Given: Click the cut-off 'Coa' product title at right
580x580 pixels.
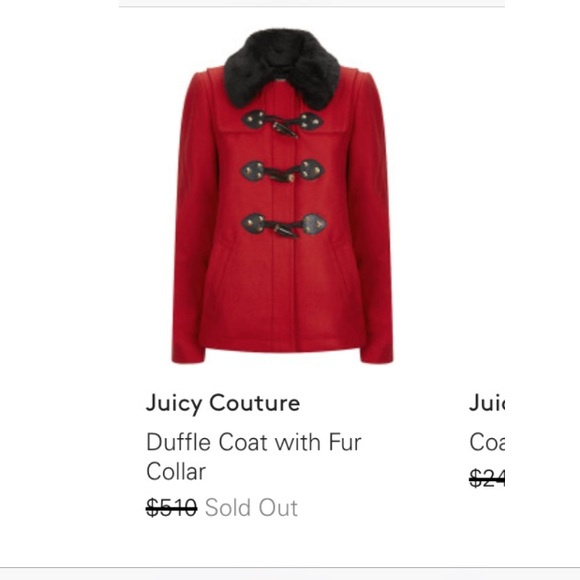Looking at the screenshot, I should (487, 442).
